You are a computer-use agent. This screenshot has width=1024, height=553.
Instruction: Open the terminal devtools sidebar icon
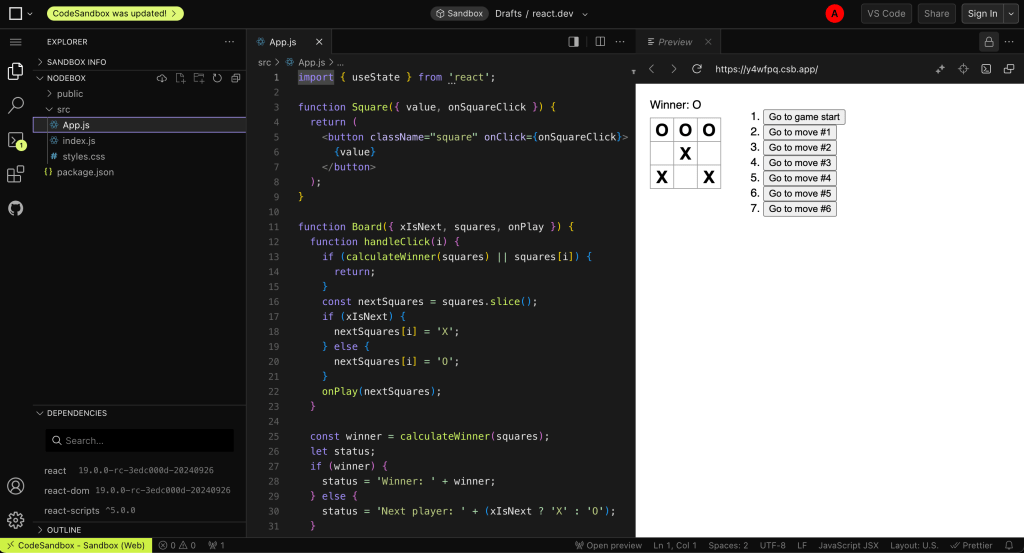point(16,140)
